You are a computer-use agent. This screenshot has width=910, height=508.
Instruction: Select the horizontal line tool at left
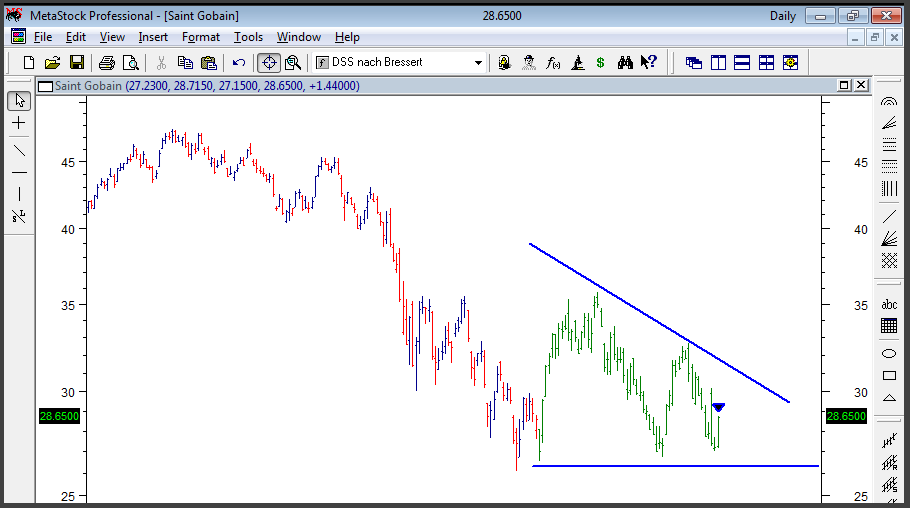[19, 172]
